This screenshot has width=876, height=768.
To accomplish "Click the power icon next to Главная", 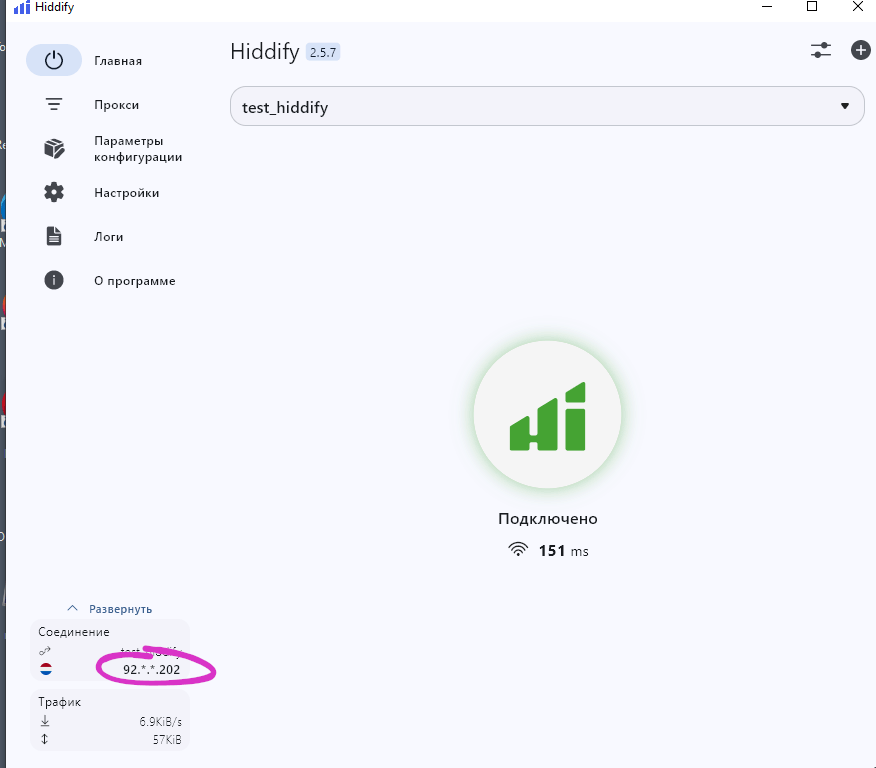I will click(54, 60).
